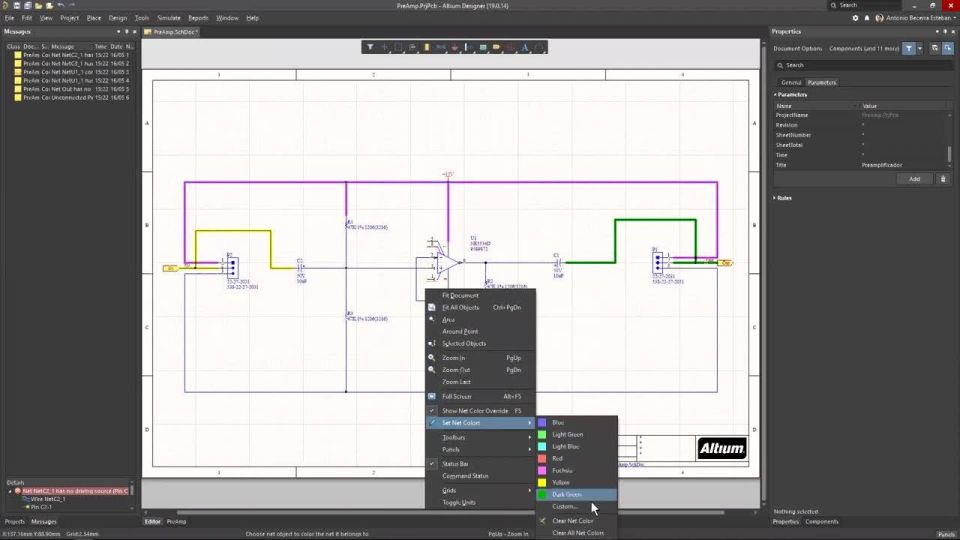This screenshot has width=960, height=540.
Task: Open the Properties panel options dropdown arrow
Action: (x=937, y=32)
